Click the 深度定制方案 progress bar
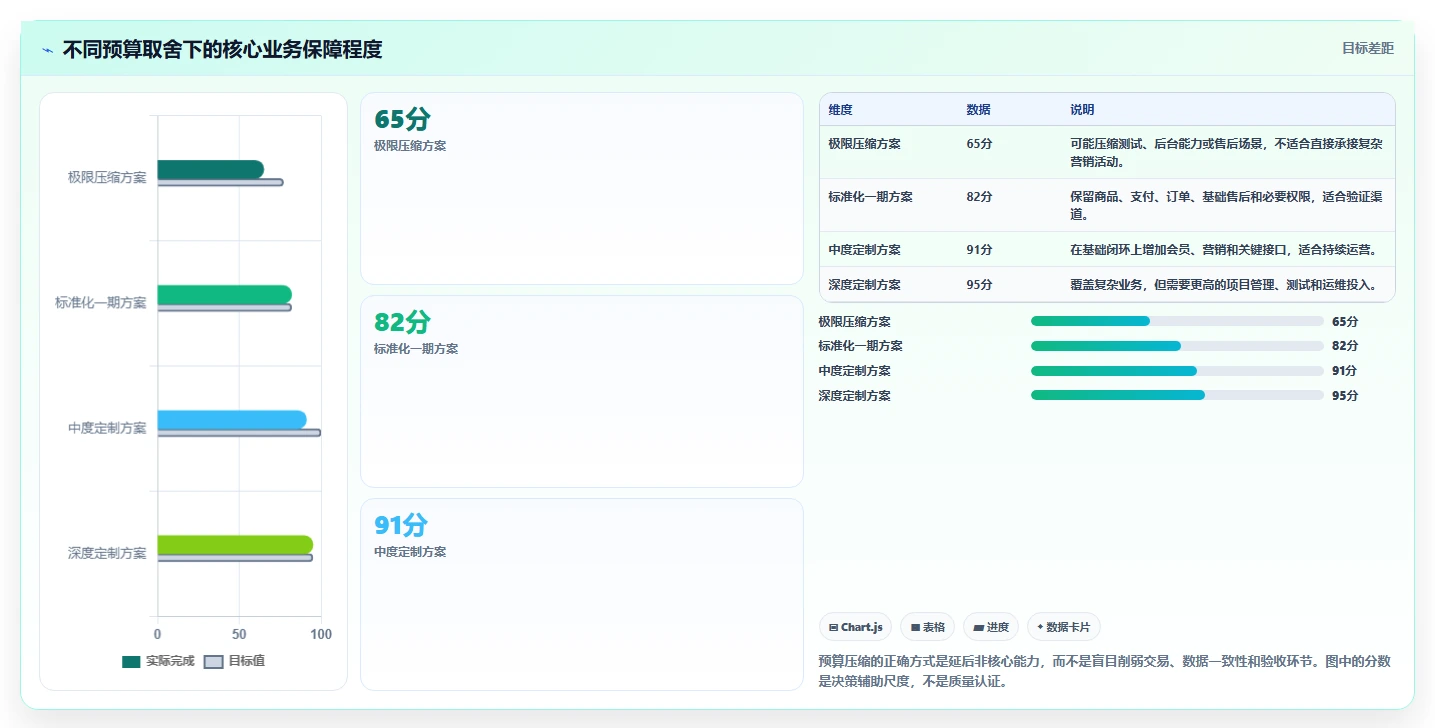1435x728 pixels. click(1177, 395)
